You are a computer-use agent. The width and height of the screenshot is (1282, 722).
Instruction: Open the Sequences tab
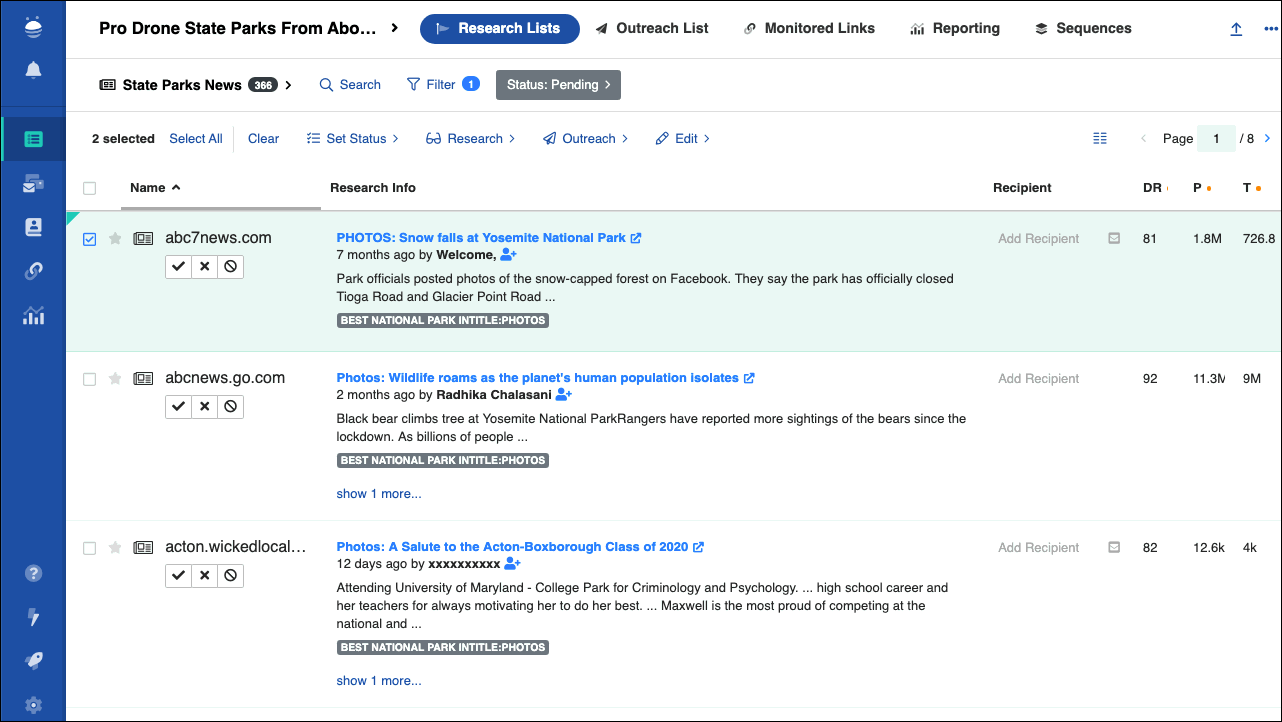(x=1083, y=28)
